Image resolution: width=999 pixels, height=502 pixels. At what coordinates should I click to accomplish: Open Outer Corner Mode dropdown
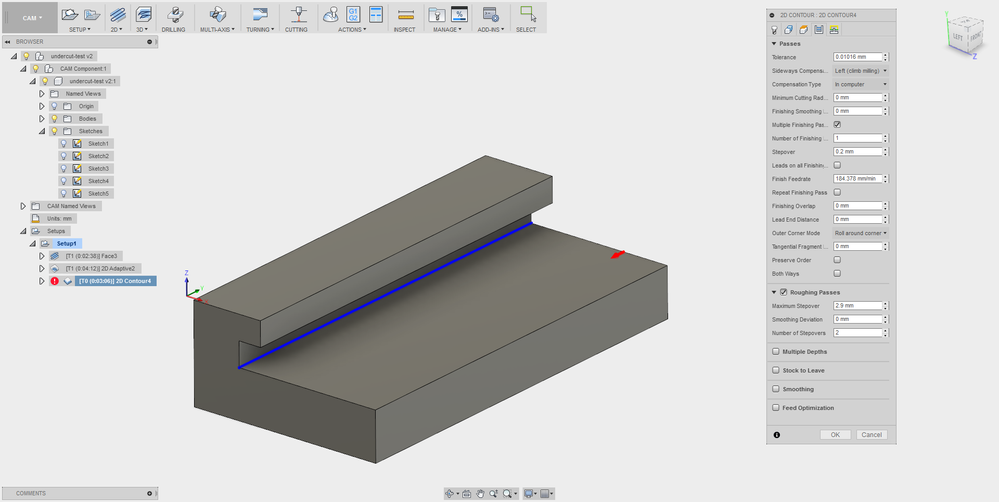(x=860, y=233)
